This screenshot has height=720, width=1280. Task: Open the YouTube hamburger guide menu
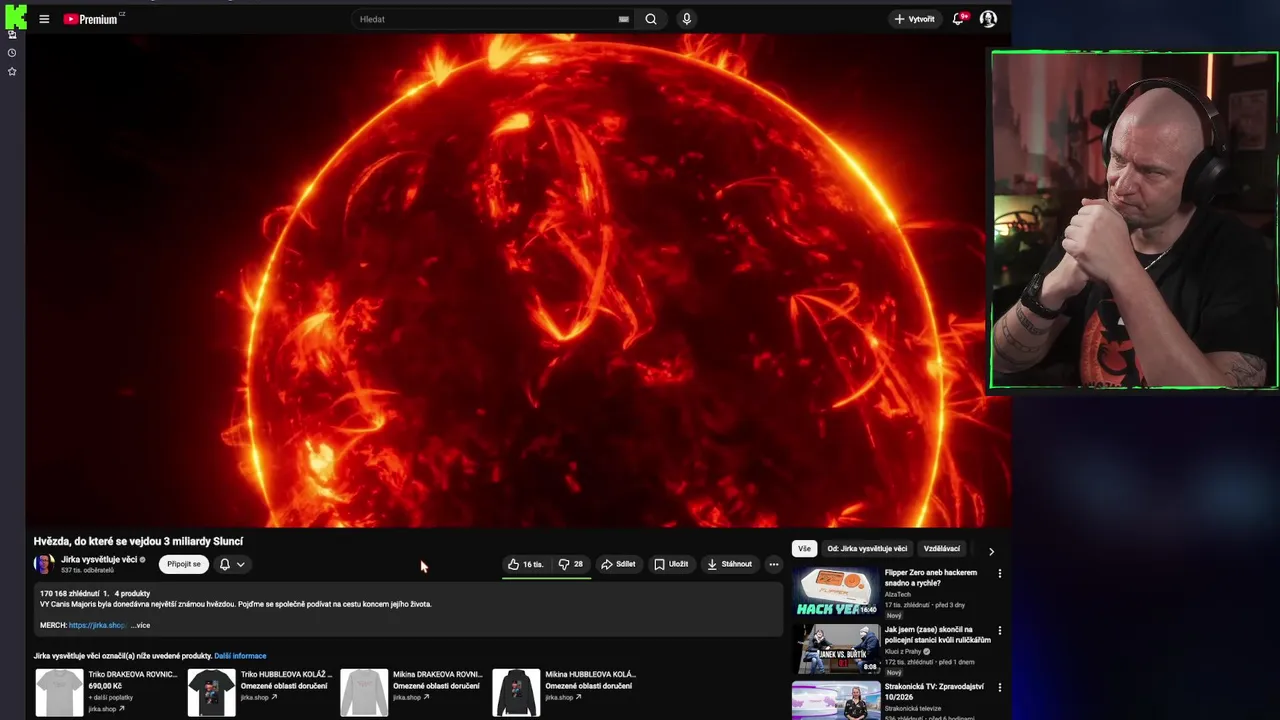44,19
